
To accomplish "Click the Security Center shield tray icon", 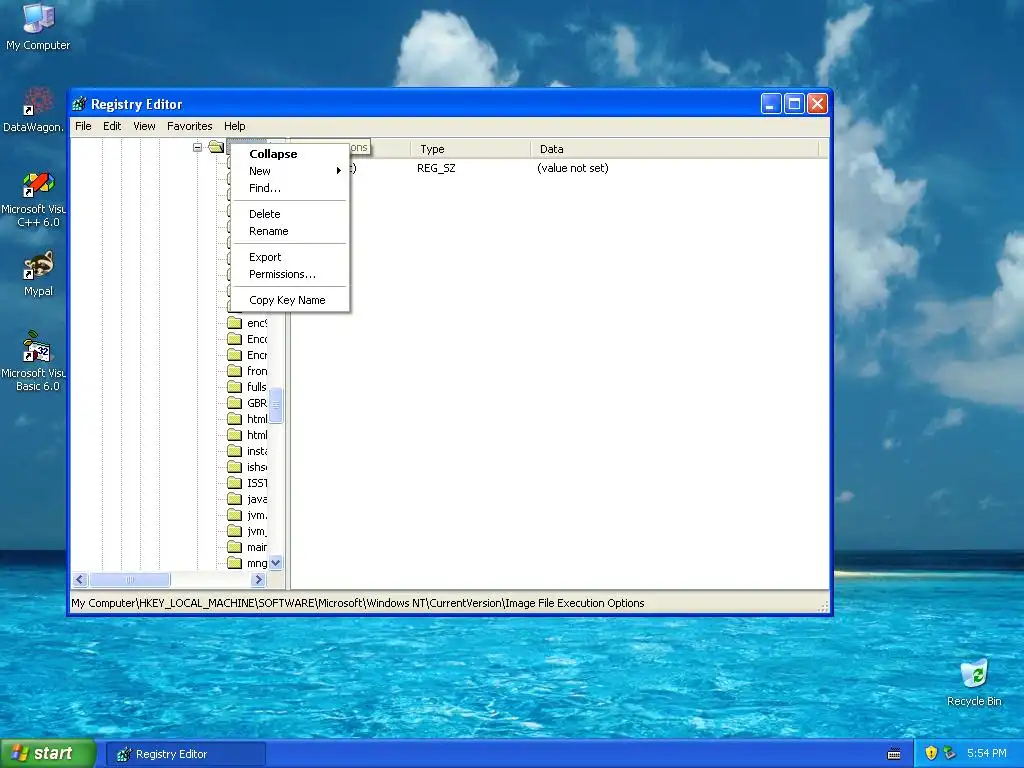I will (931, 753).
